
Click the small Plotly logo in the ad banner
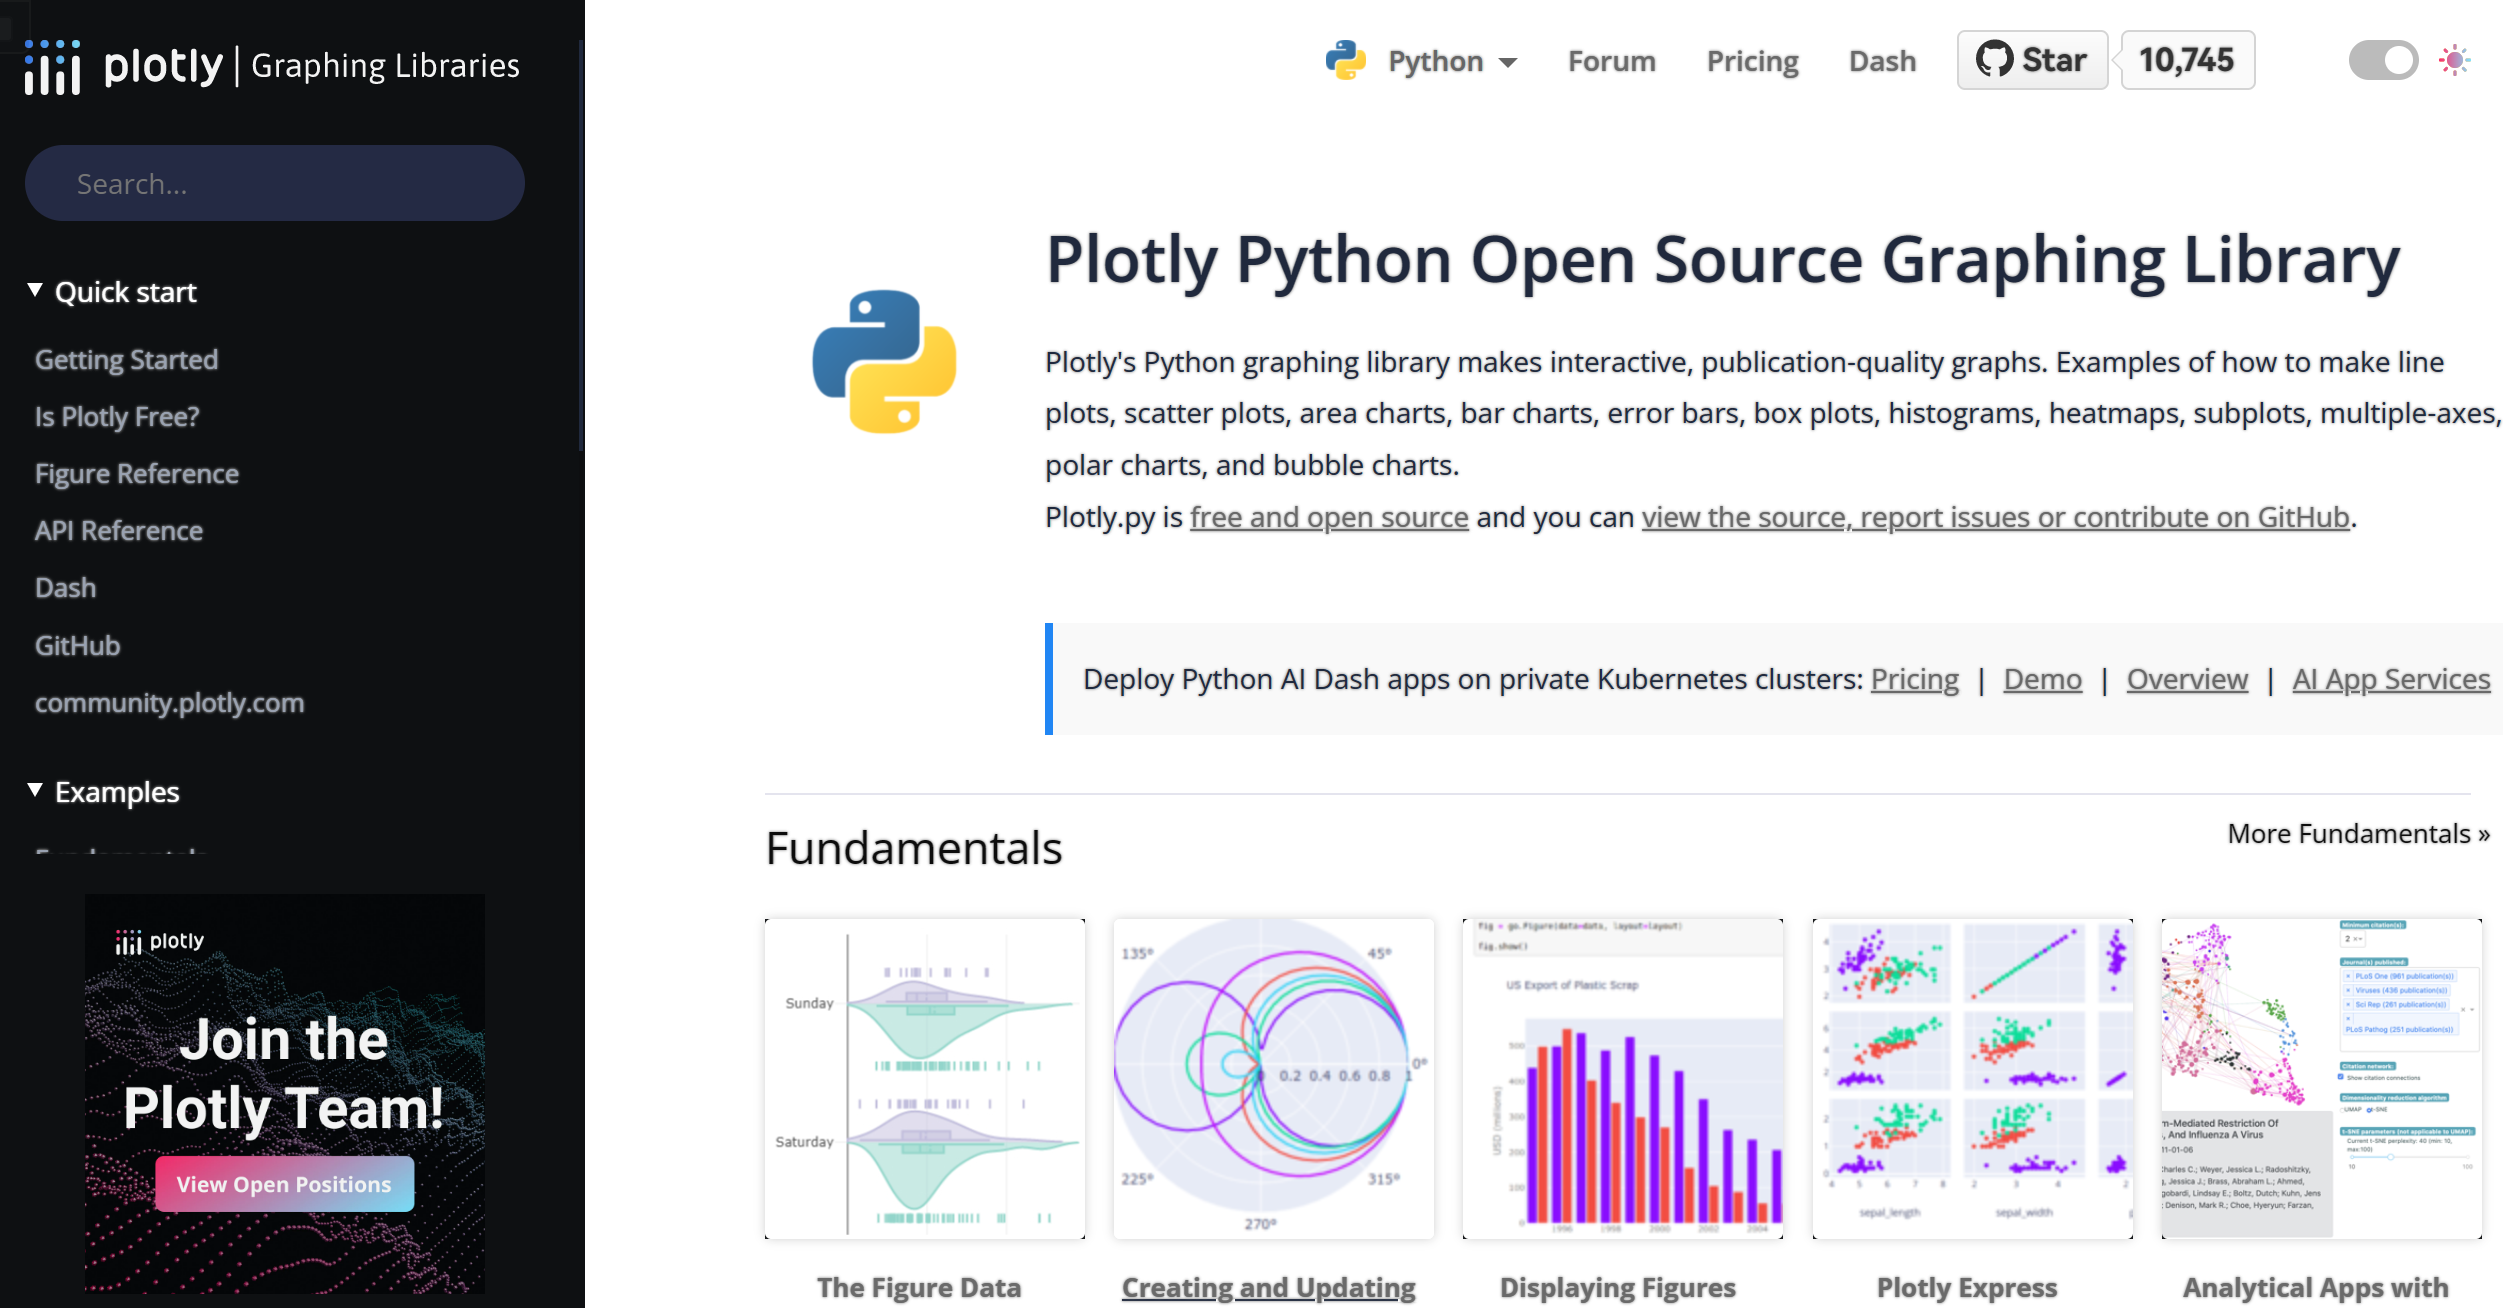coord(160,941)
